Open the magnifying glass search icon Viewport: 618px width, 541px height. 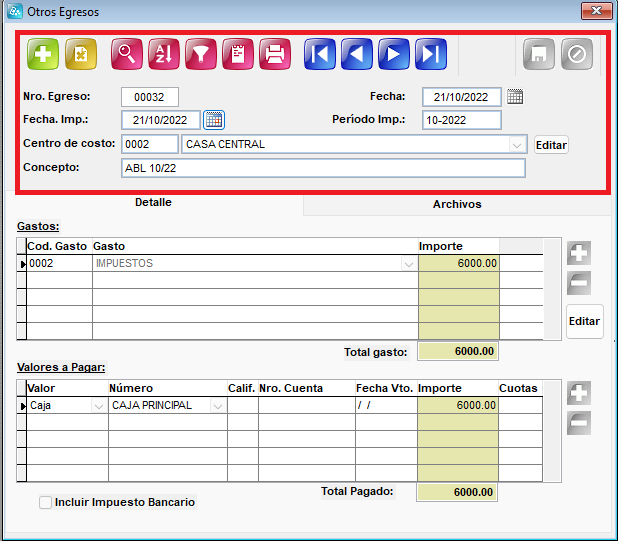click(127, 54)
